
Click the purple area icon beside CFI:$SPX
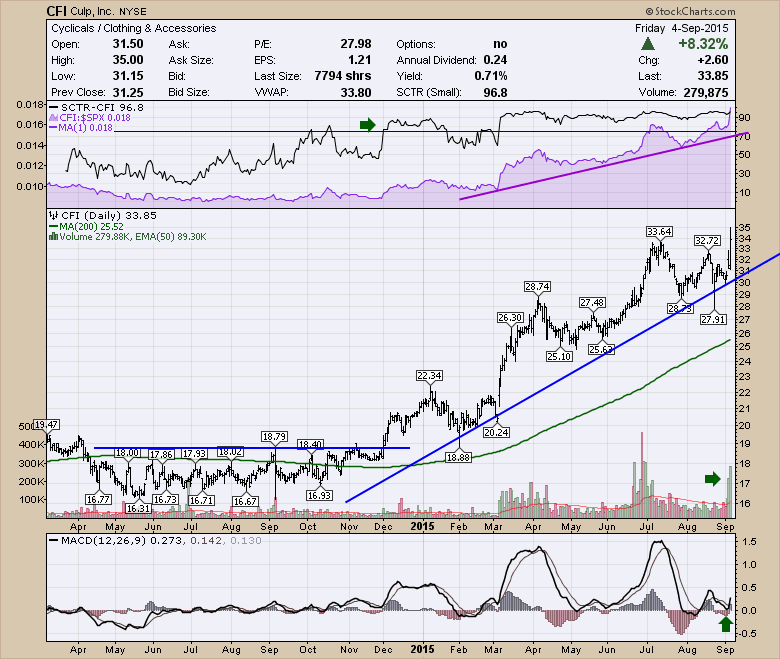[54, 118]
